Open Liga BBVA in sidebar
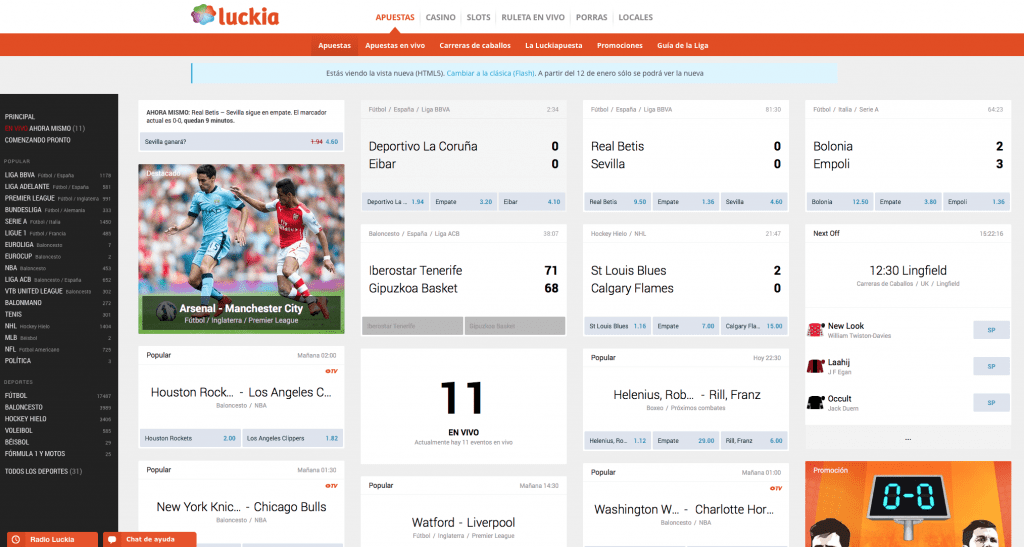 coord(57,175)
